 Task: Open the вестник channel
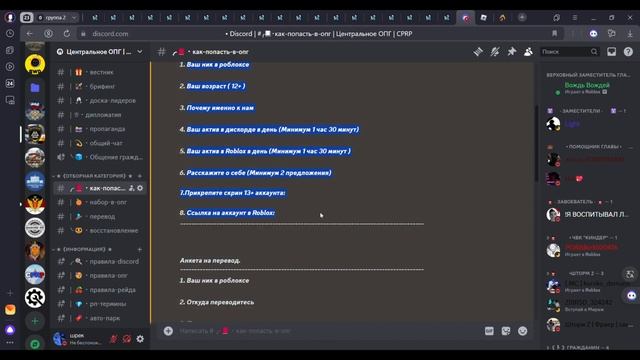pyautogui.click(x=100, y=72)
